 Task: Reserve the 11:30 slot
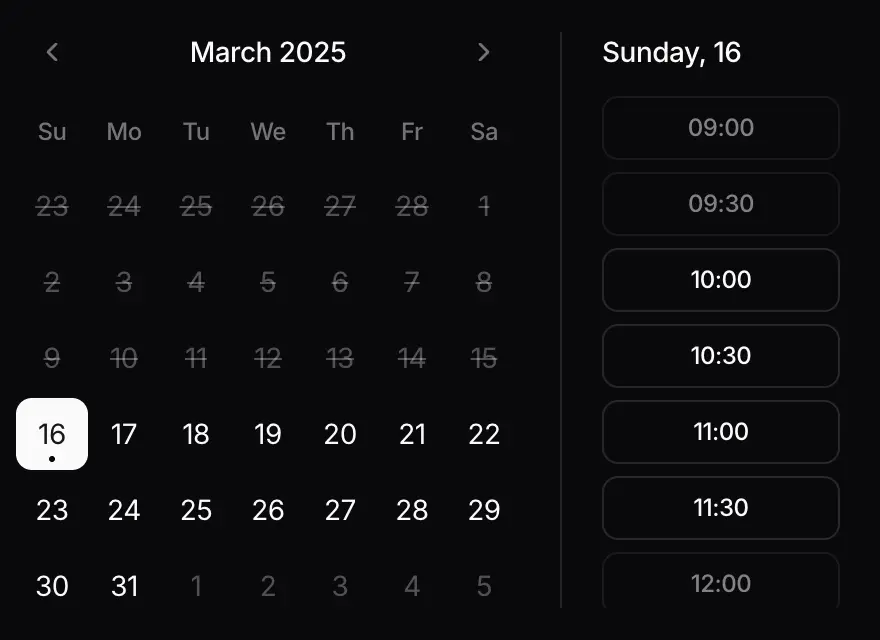(x=720, y=508)
